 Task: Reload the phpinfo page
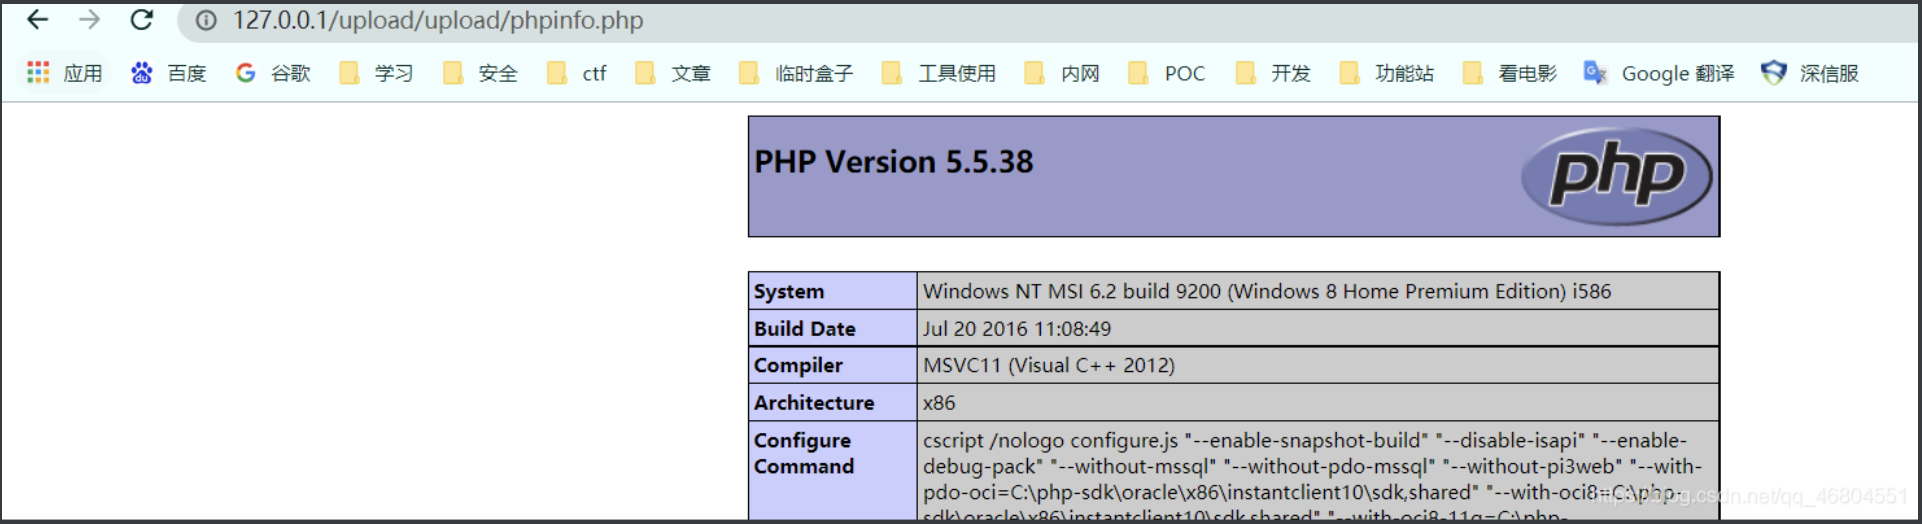[x=142, y=20]
